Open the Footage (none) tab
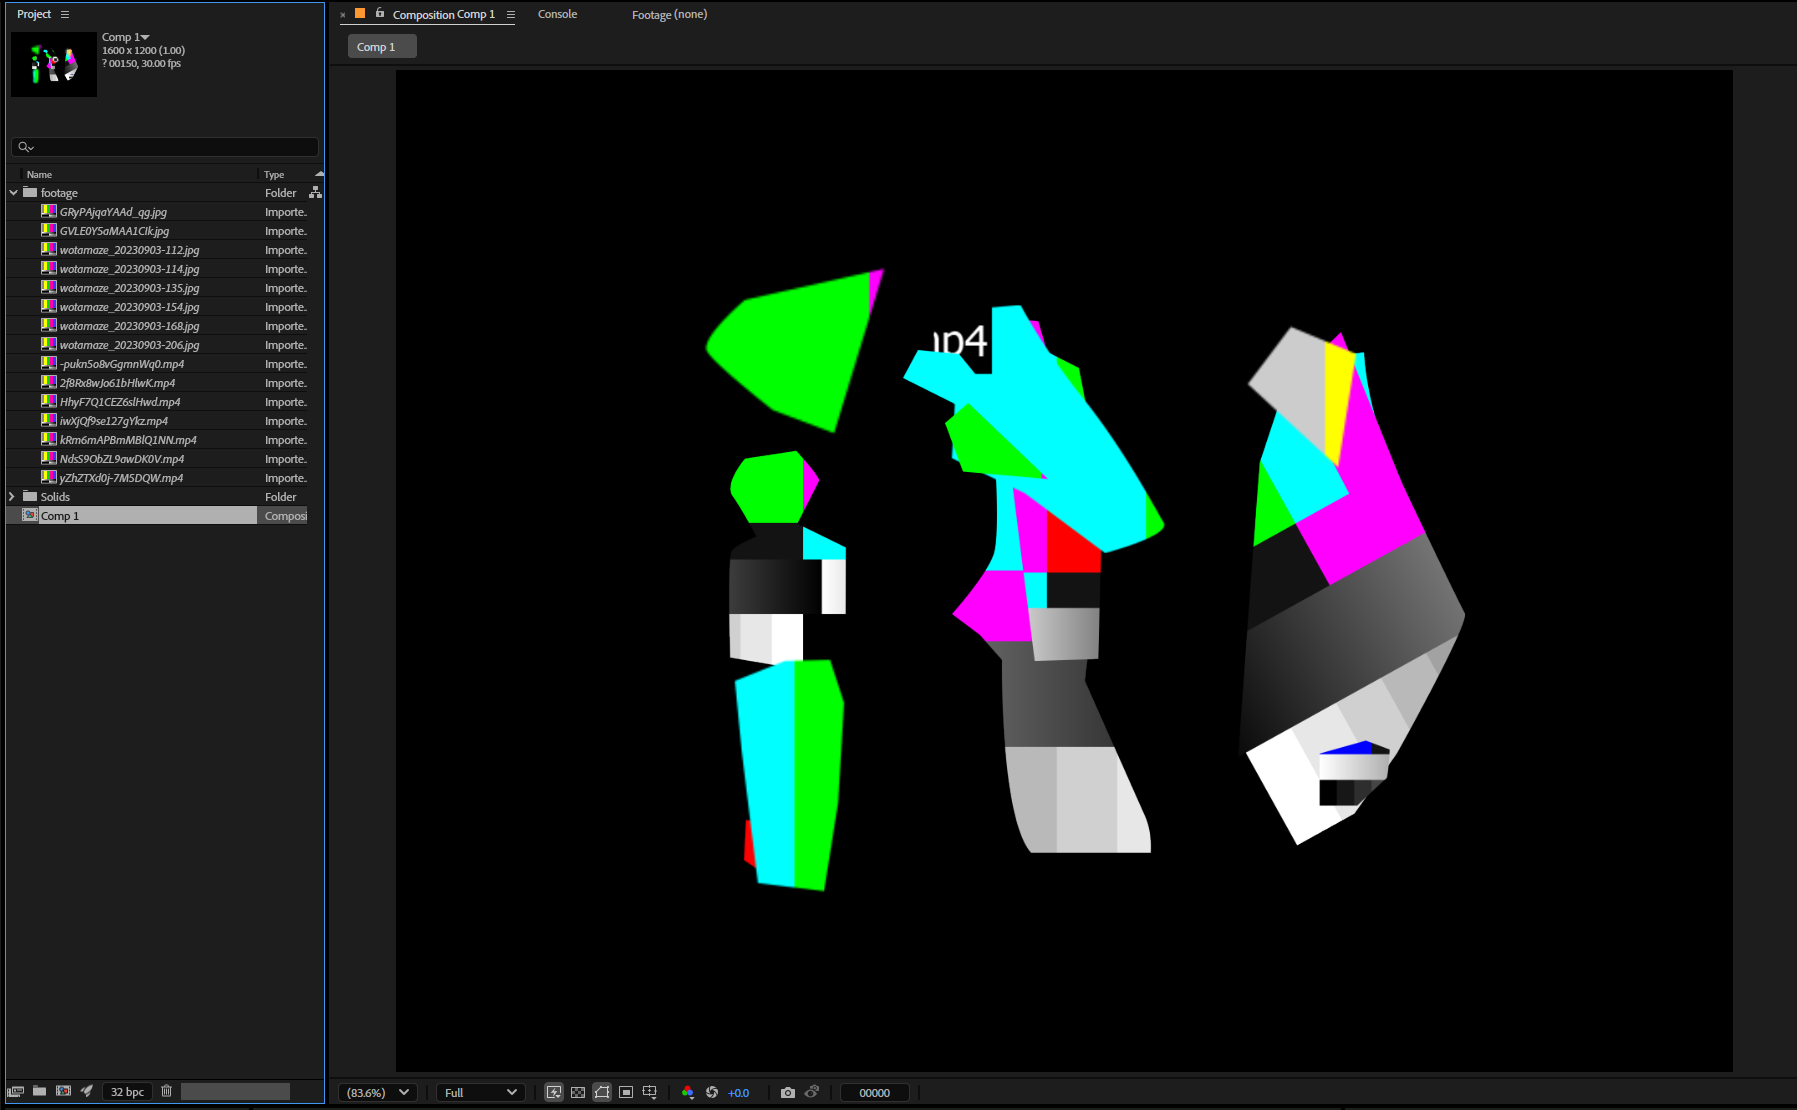Viewport: 1797px width, 1110px height. pyautogui.click(x=669, y=14)
